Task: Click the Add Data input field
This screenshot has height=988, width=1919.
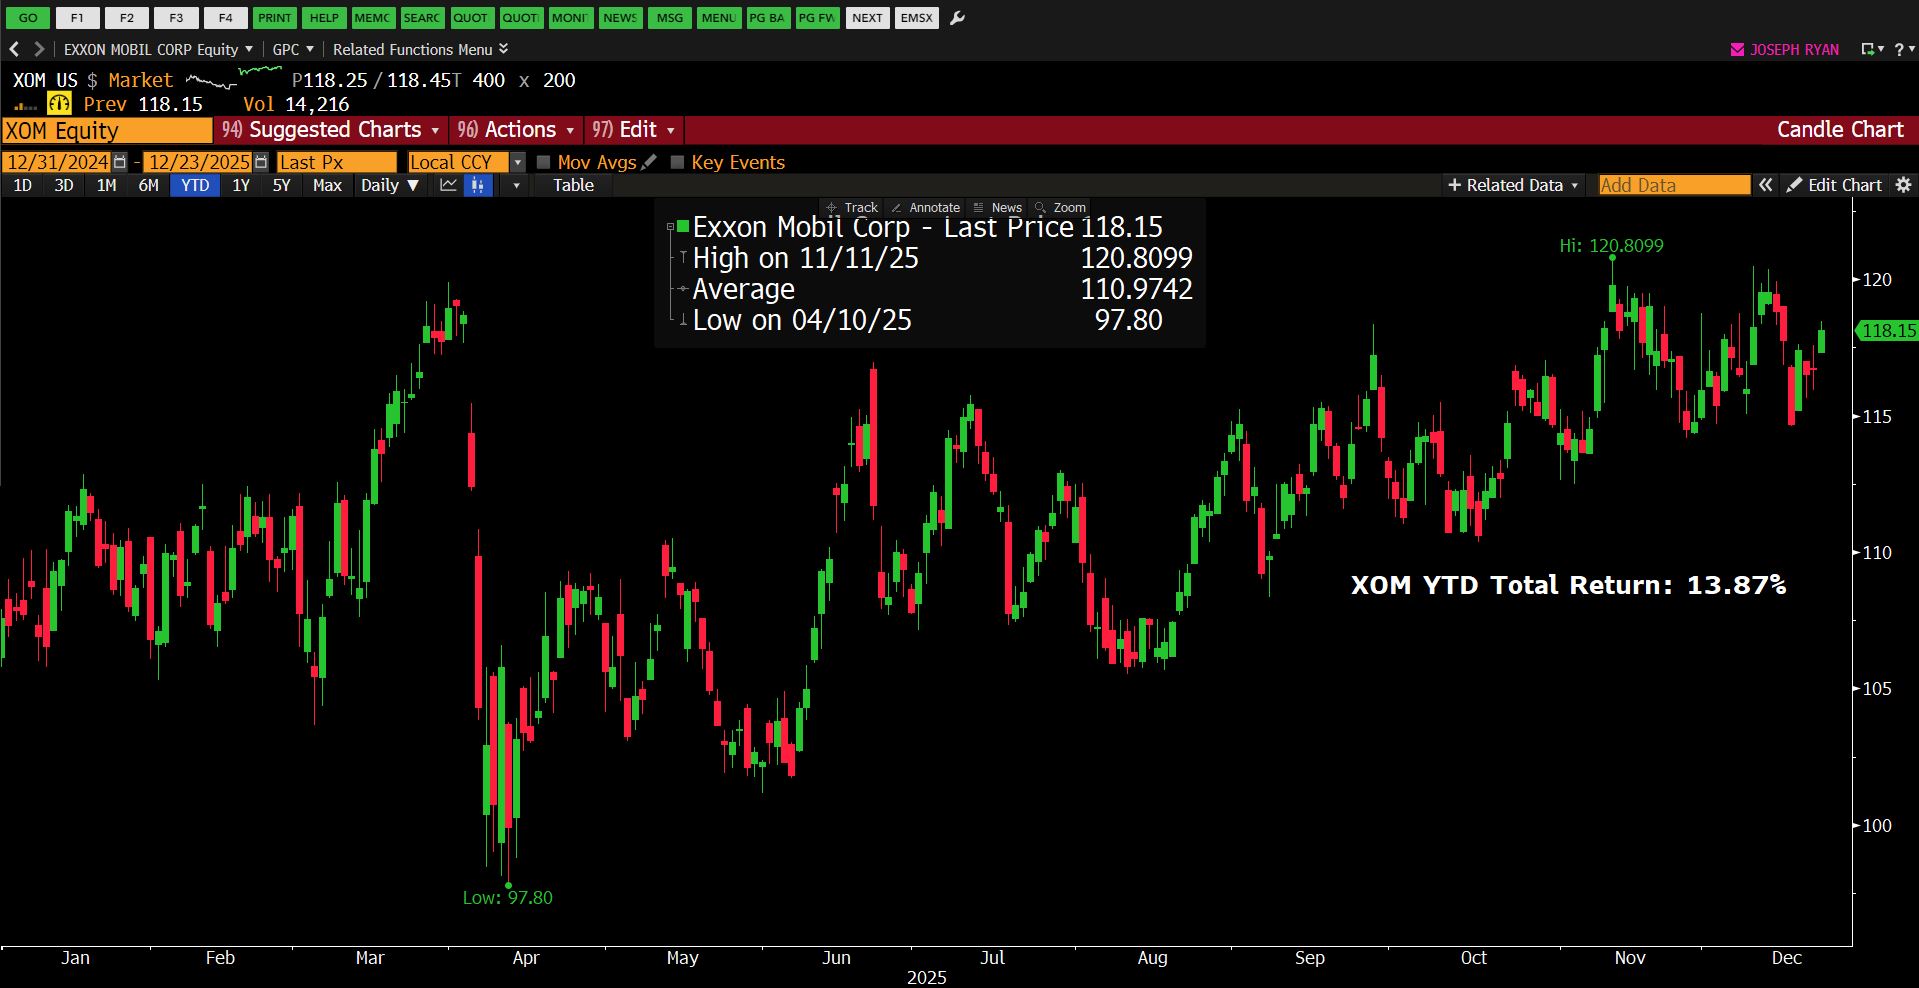Action: (1673, 185)
